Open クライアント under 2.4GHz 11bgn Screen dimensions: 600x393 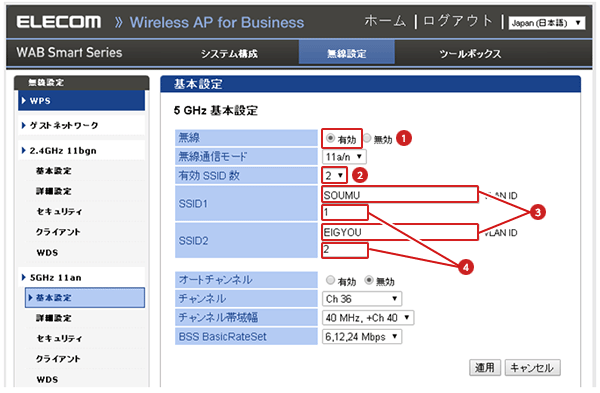58,232
